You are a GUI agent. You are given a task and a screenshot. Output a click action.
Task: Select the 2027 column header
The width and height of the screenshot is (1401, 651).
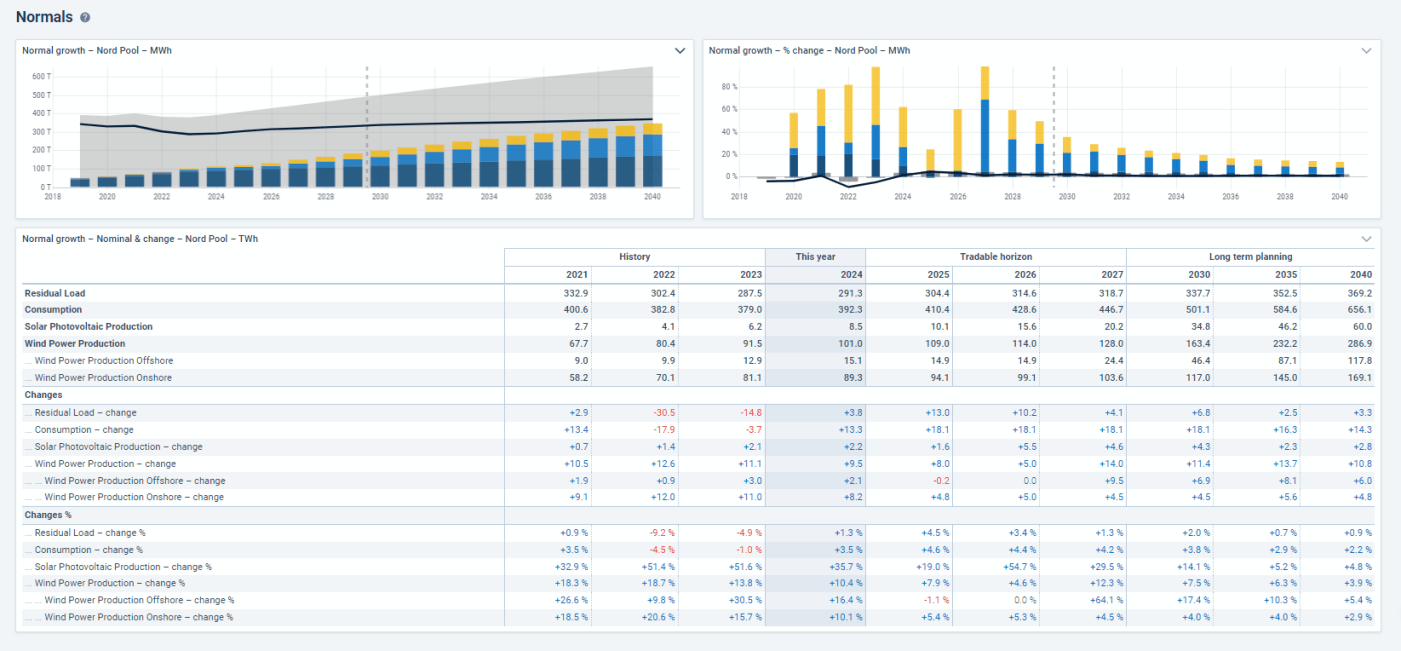pos(1112,274)
